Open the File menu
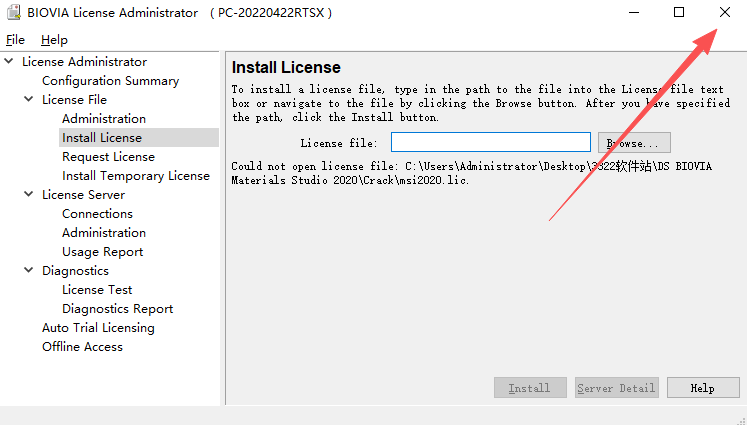This screenshot has height=425, width=747. [x=15, y=40]
